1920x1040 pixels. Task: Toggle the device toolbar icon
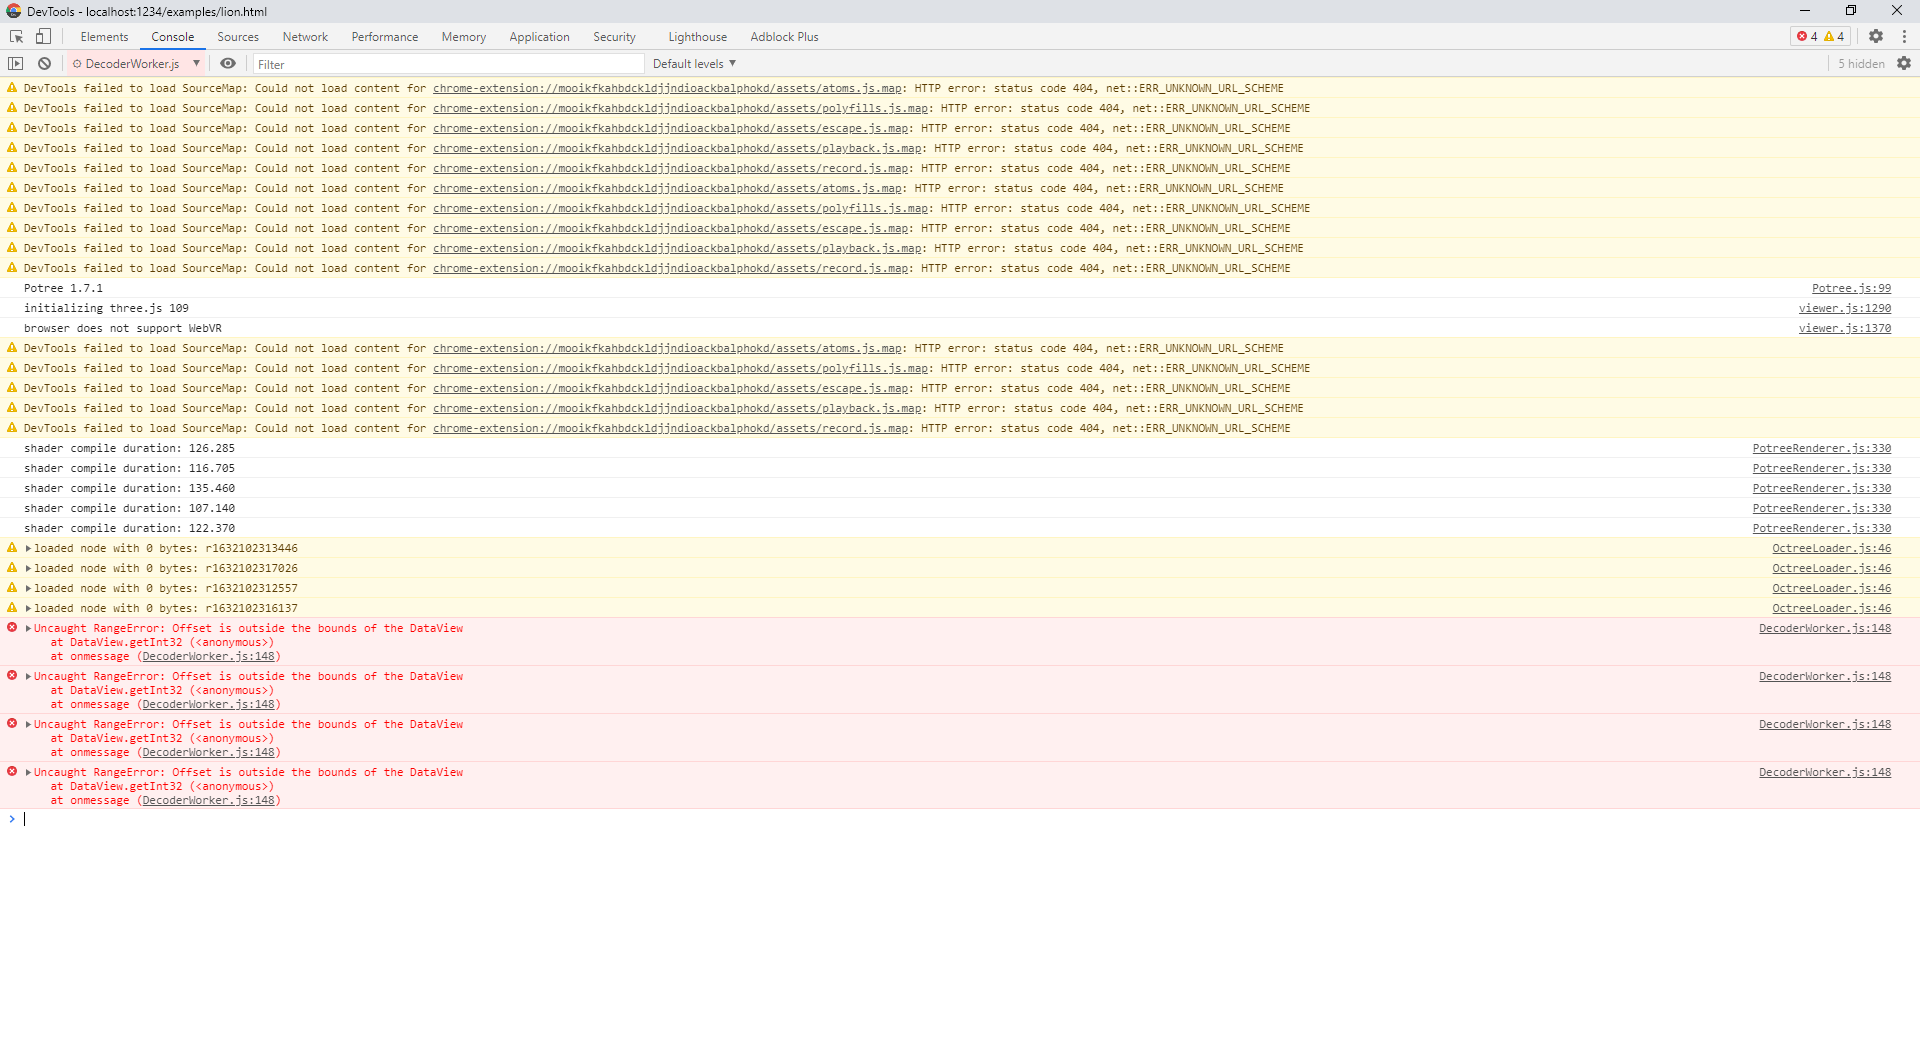tap(43, 36)
